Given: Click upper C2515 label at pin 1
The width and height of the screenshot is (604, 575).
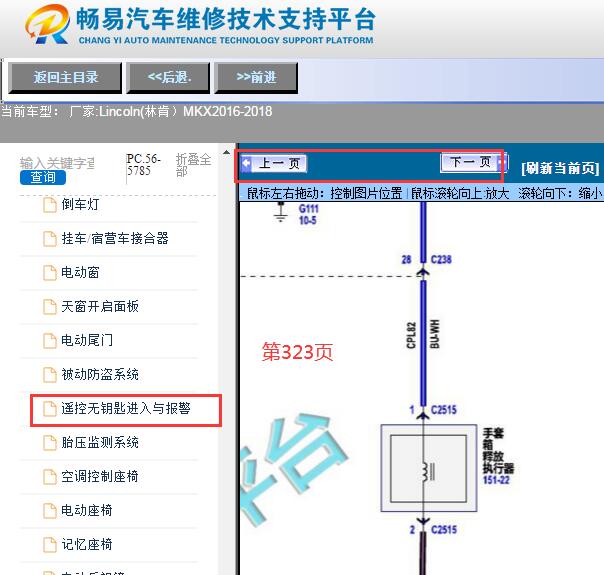Looking at the screenshot, I should [x=444, y=409].
